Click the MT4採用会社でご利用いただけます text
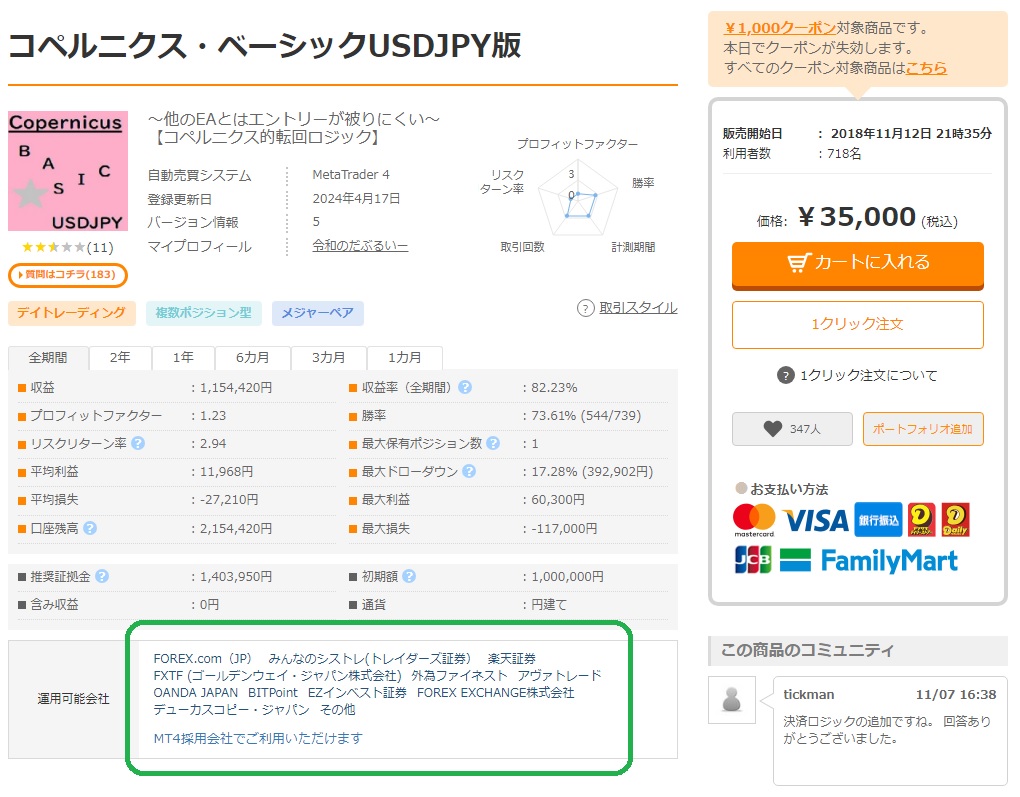1020x797 pixels. (x=258, y=738)
